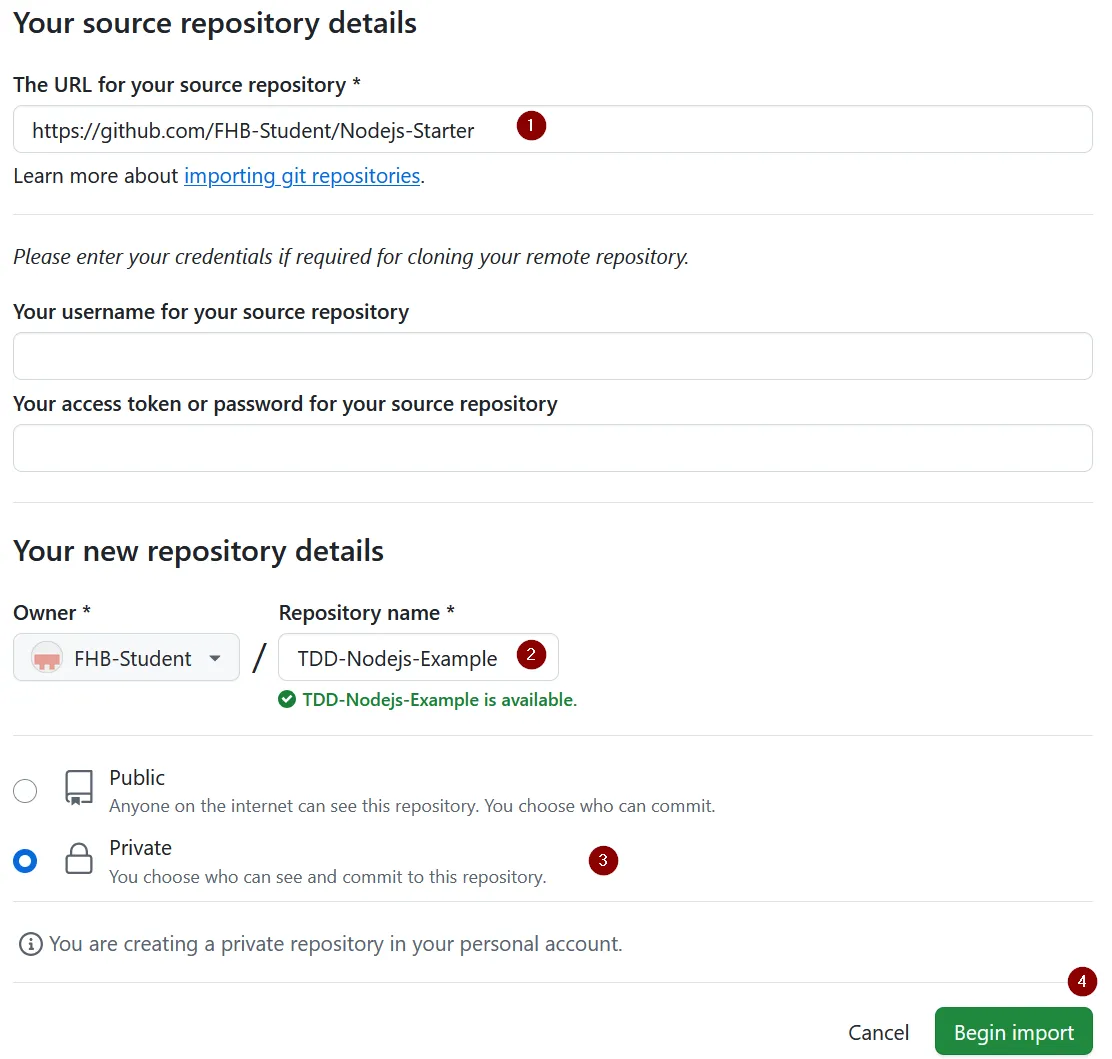
Task: Click the access token or password field
Action: coord(553,447)
